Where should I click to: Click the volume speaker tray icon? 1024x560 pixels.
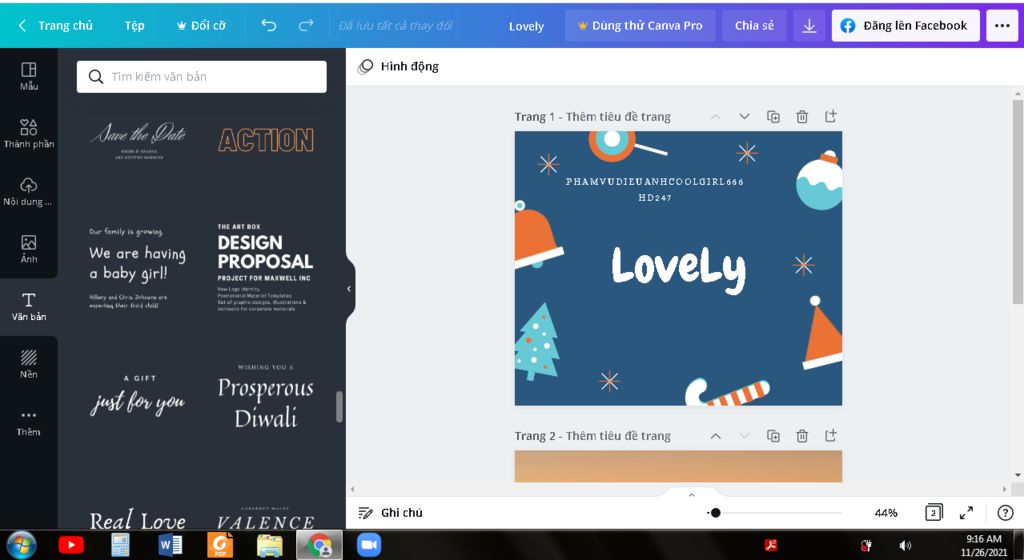coord(905,546)
